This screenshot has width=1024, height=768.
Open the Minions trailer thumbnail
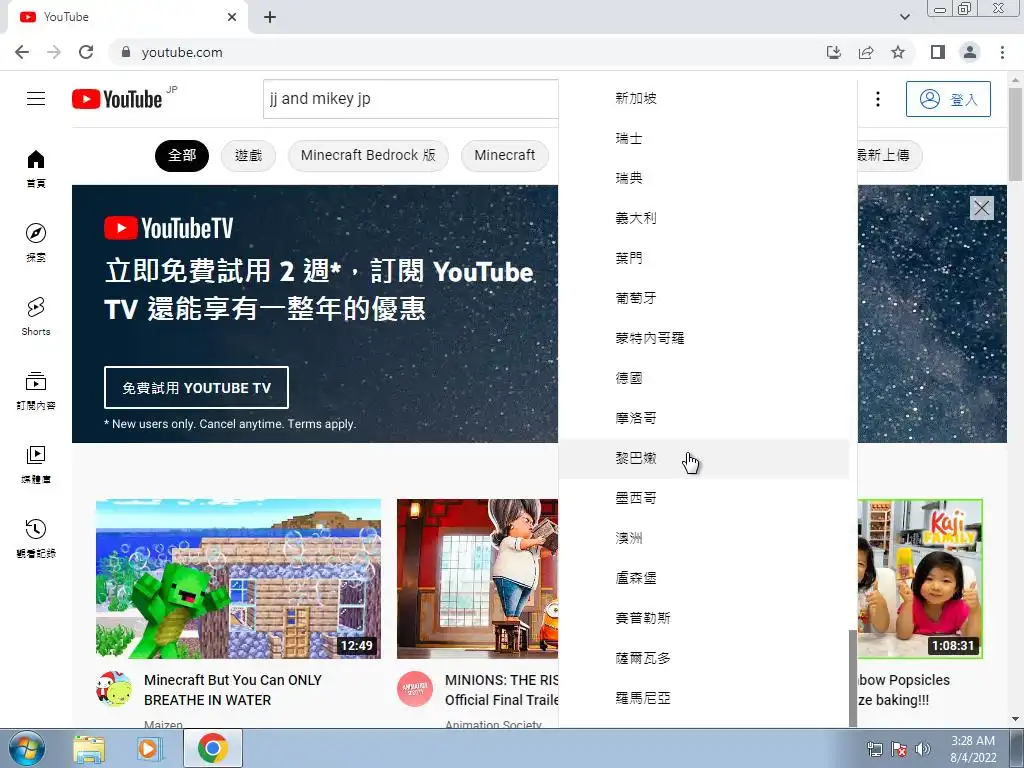click(477, 579)
